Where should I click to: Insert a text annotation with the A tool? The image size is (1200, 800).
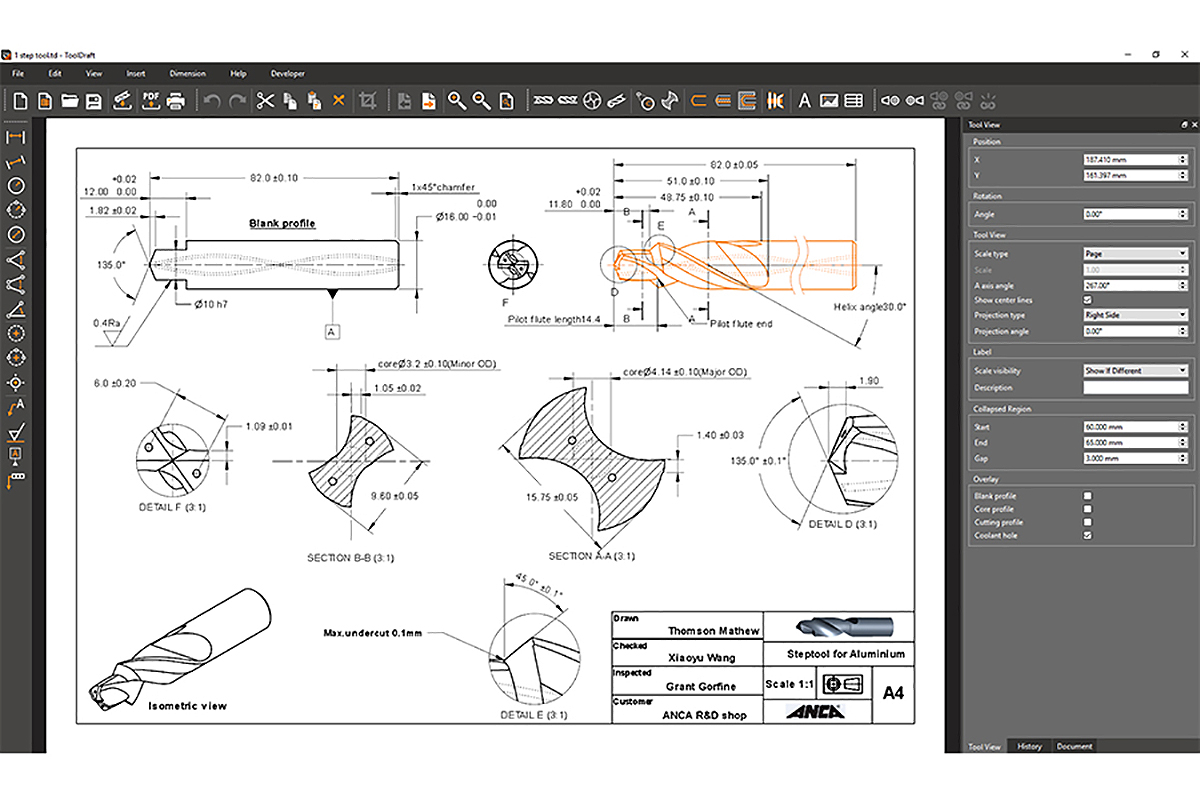point(803,100)
